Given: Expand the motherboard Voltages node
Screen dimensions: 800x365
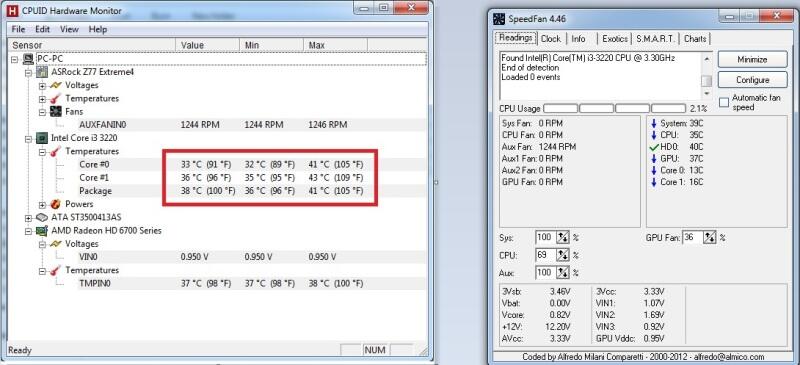Looking at the screenshot, I should 42,85.
